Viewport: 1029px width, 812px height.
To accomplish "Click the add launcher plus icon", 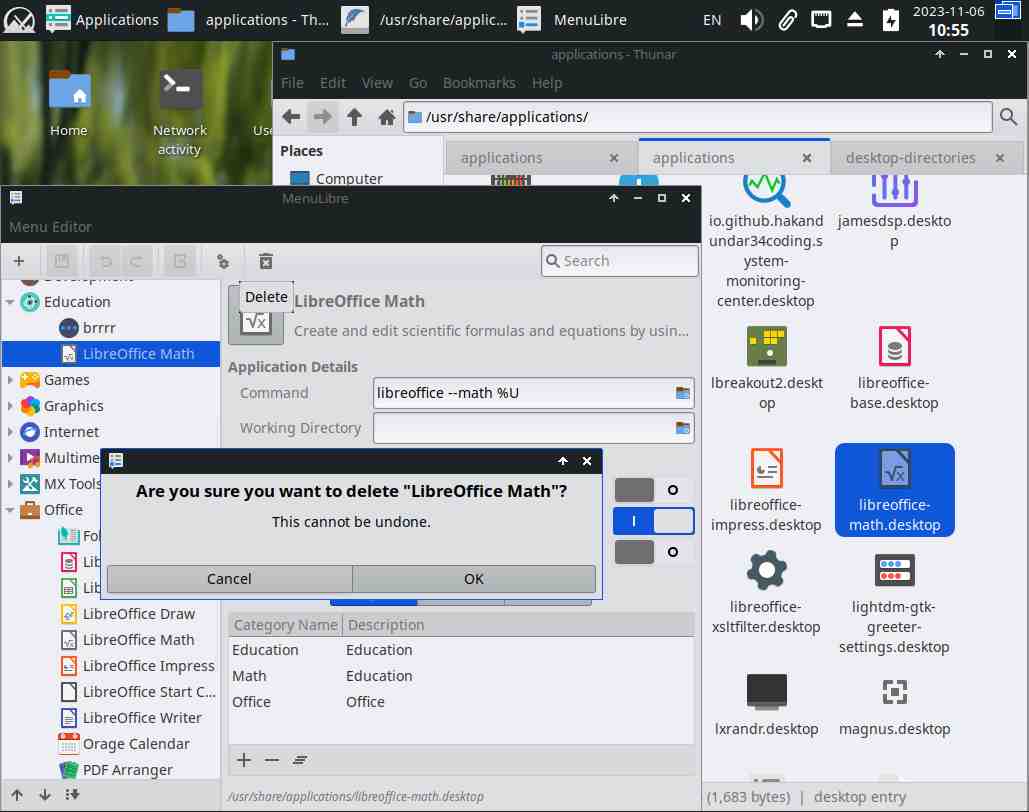I will click(19, 261).
